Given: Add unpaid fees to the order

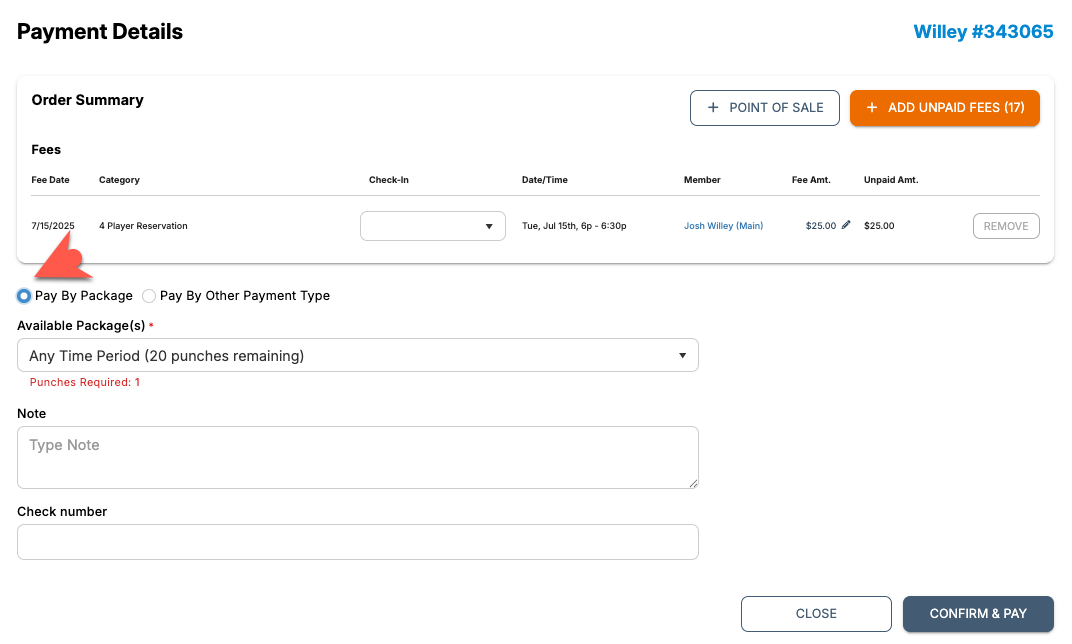Looking at the screenshot, I should pyautogui.click(x=944, y=108).
